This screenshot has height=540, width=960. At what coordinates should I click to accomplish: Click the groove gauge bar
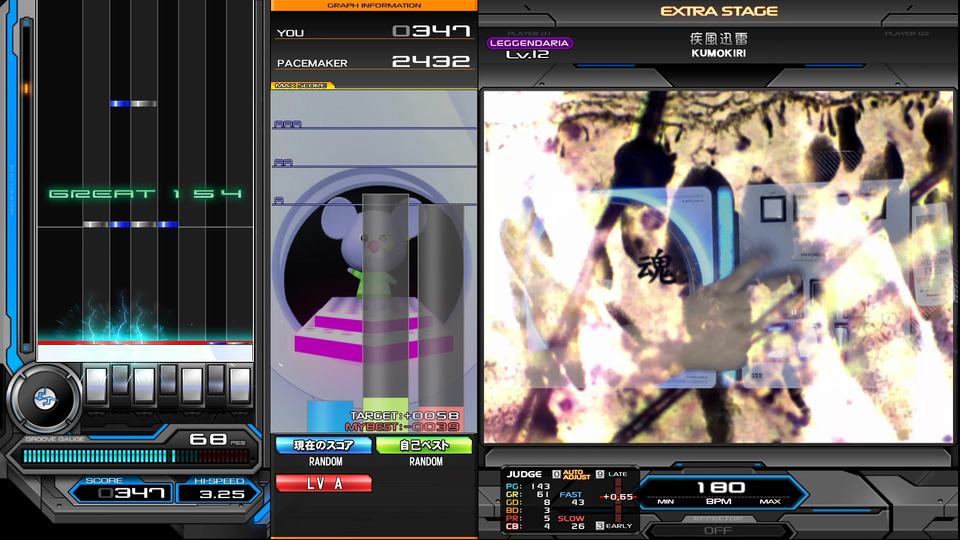[x=135, y=456]
